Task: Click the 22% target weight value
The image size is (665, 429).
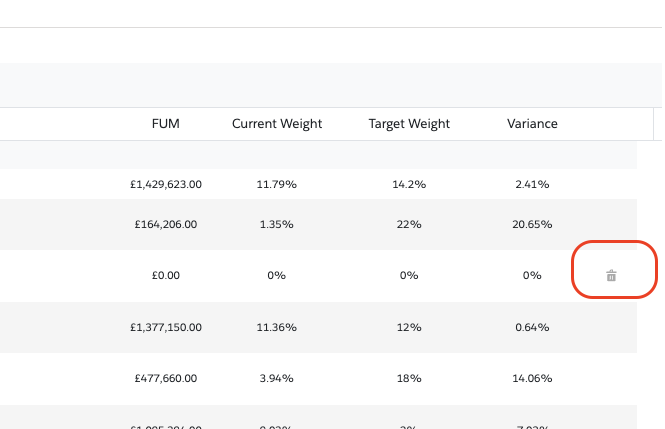Action: (409, 225)
